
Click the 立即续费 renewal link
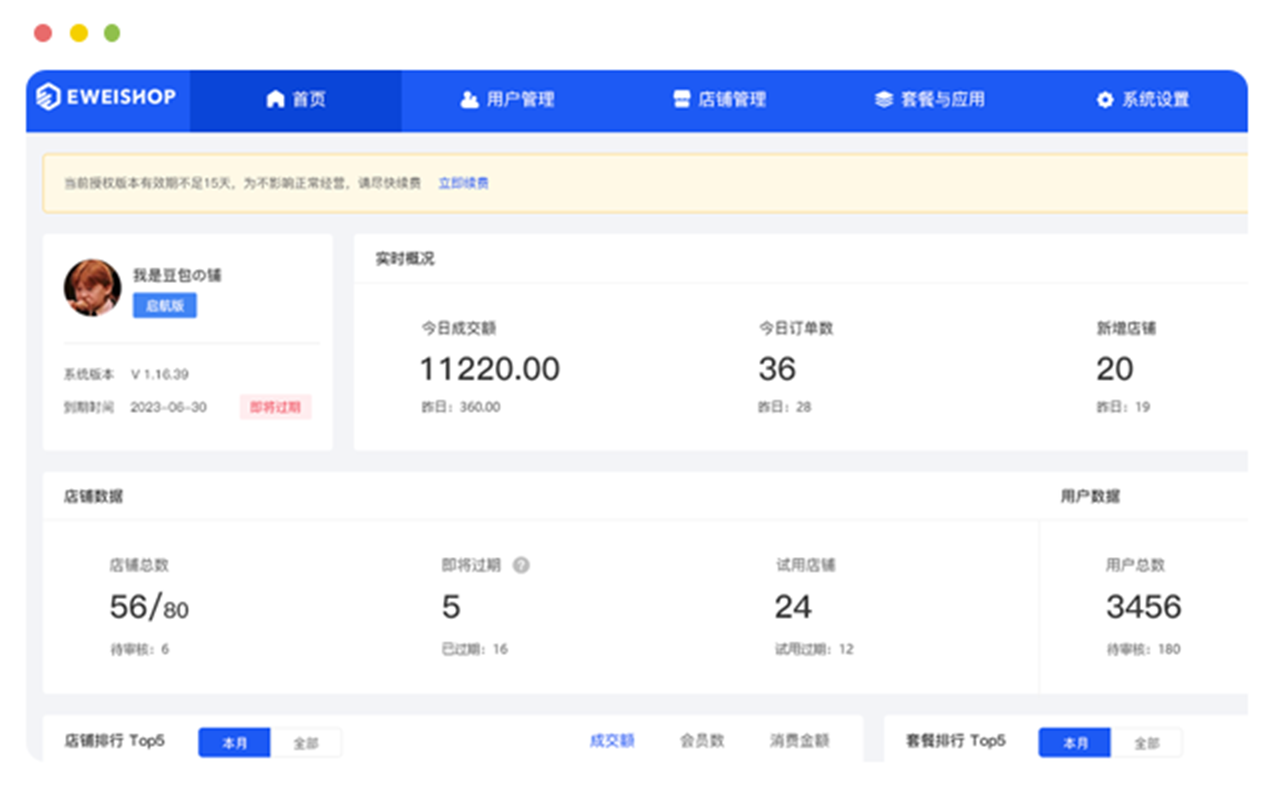point(463,183)
